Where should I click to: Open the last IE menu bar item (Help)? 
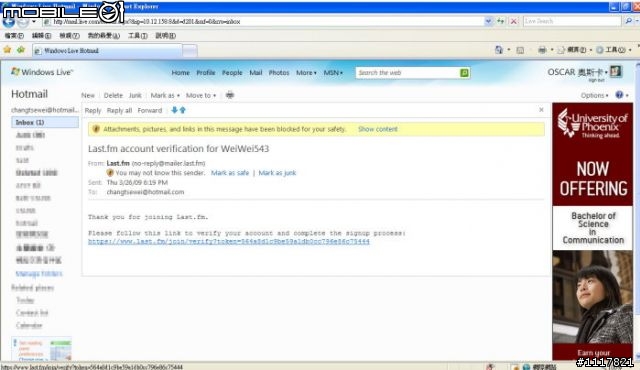tap(165, 35)
